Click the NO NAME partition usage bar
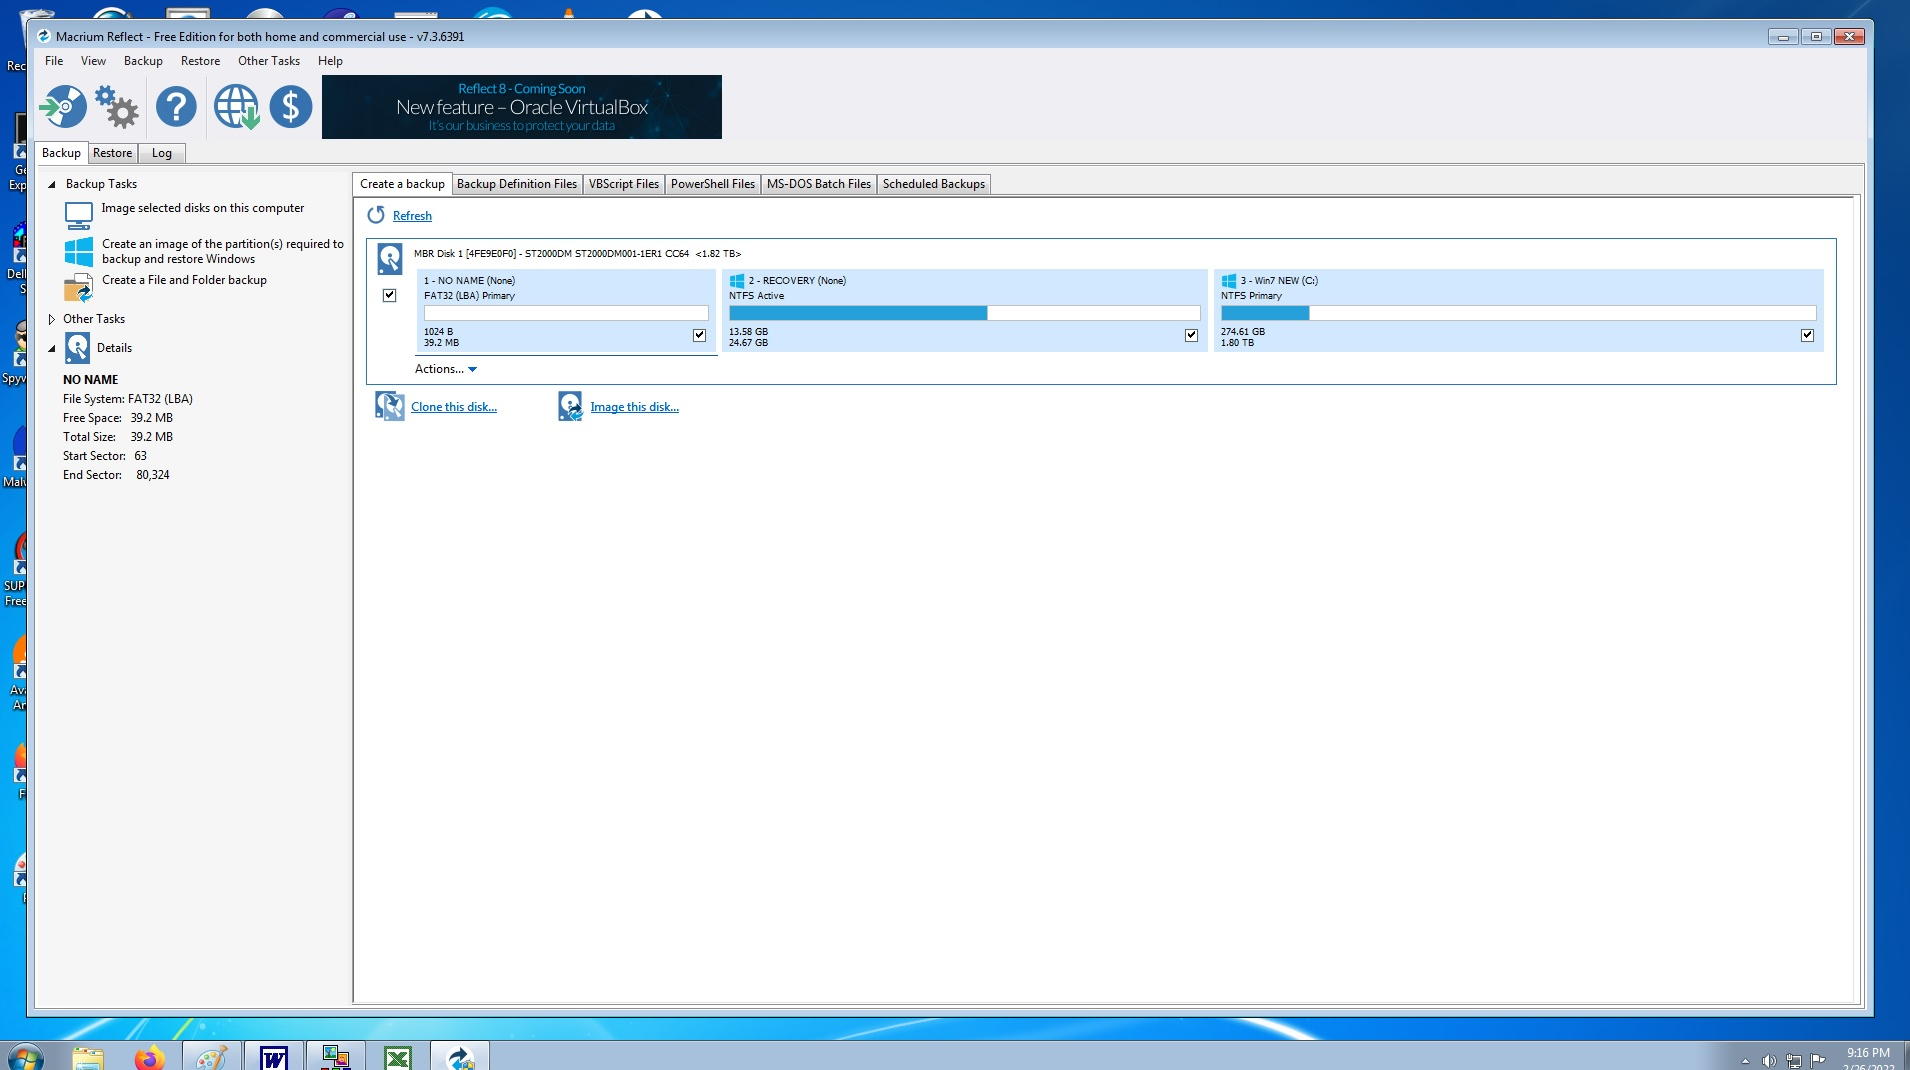 pyautogui.click(x=566, y=313)
